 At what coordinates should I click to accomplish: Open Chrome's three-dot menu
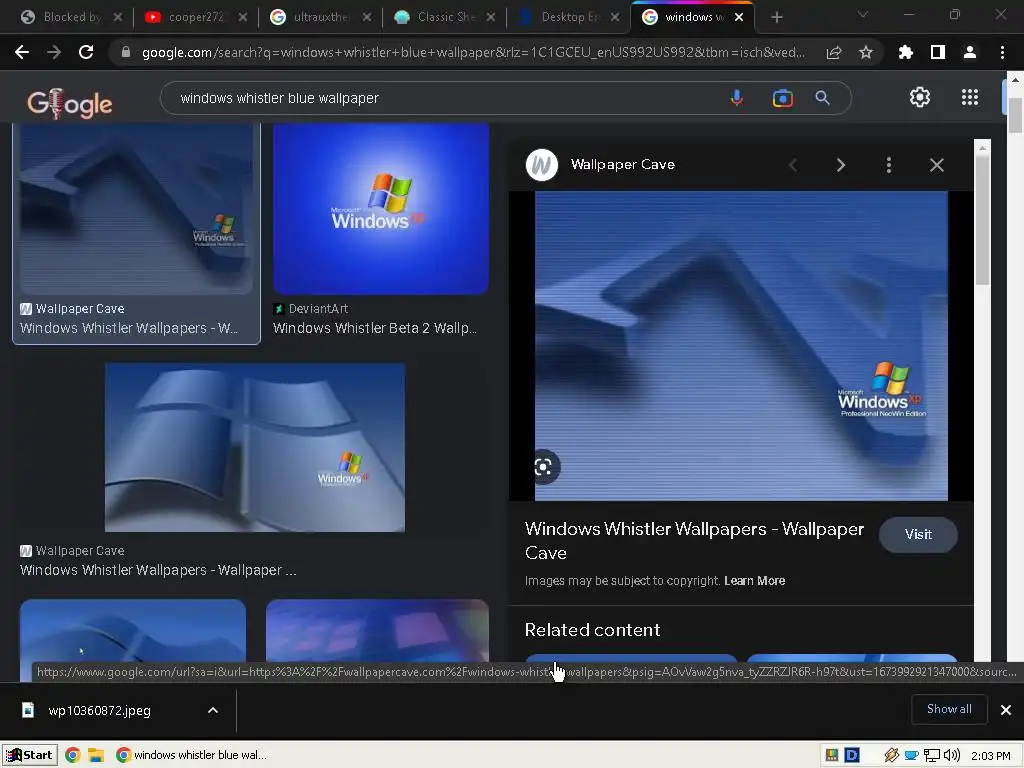pos(1002,52)
